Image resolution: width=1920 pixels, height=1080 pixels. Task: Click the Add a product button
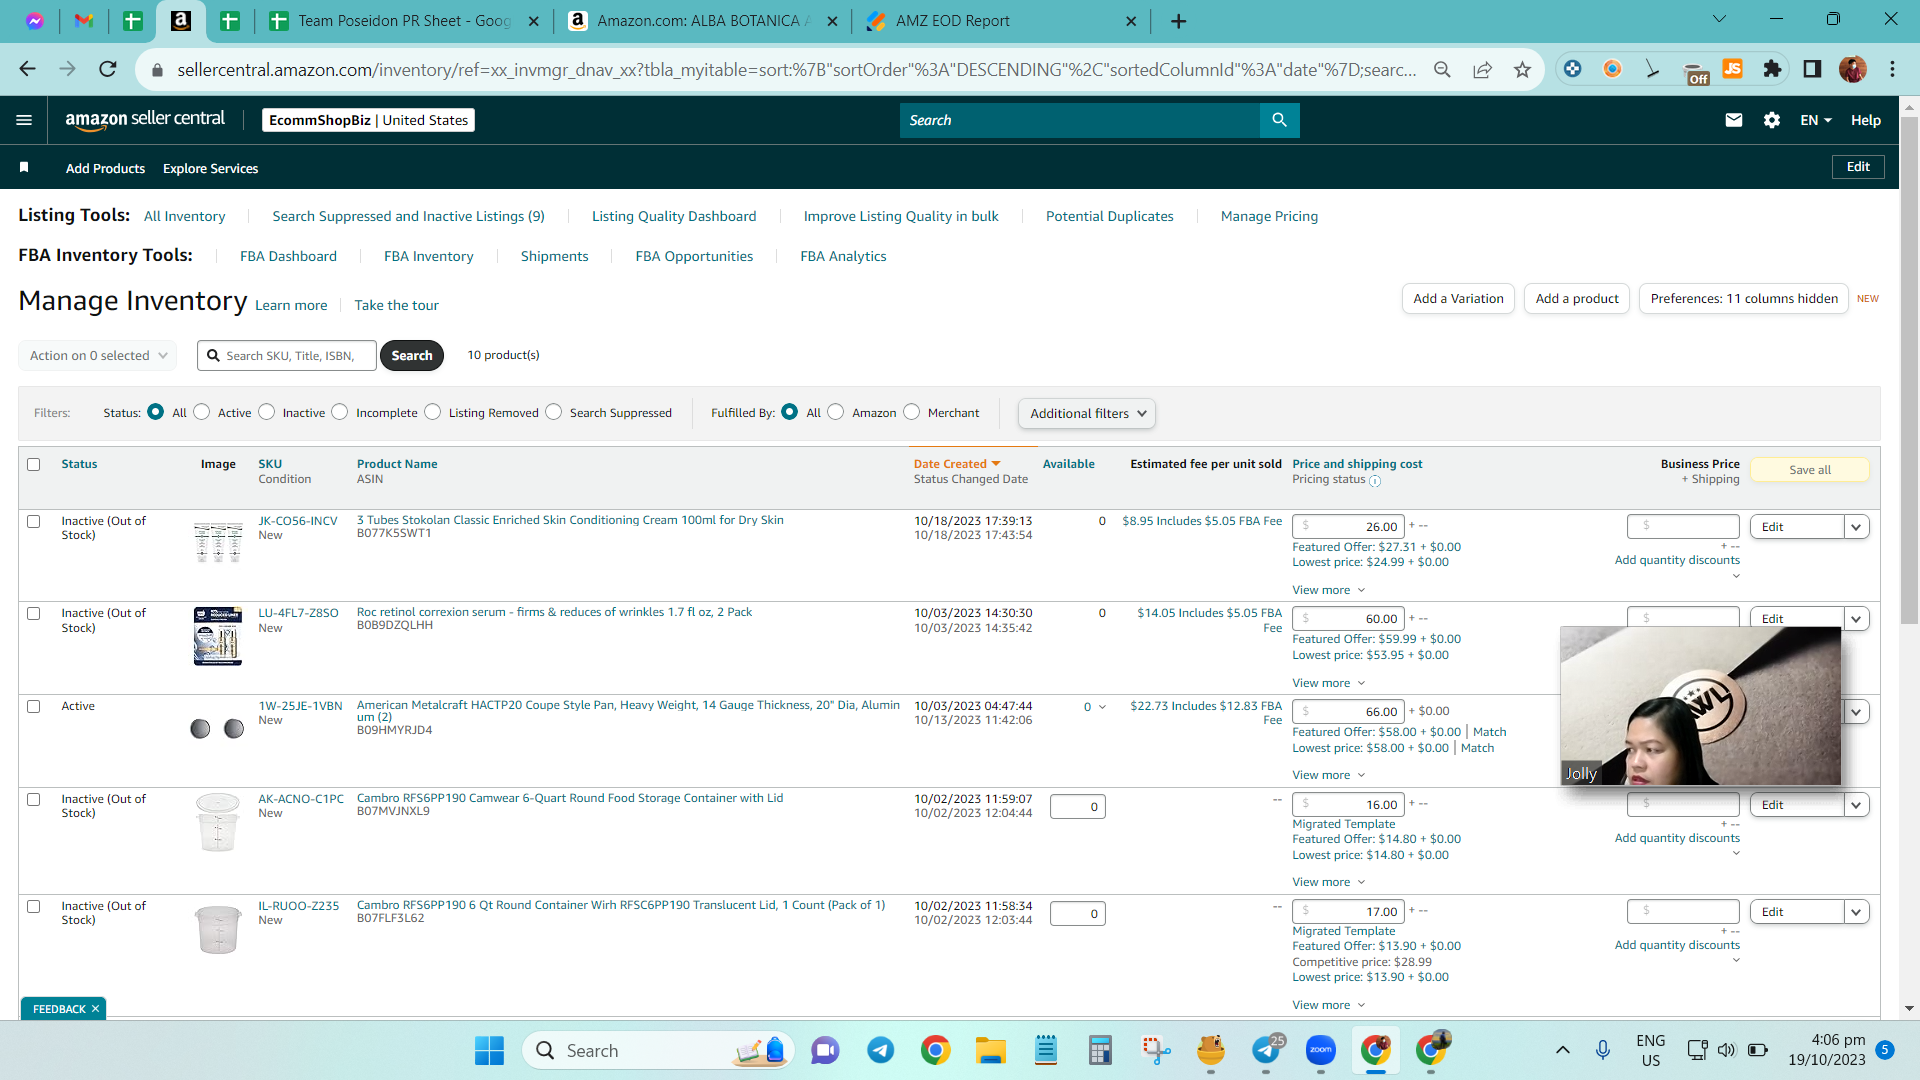click(1577, 298)
